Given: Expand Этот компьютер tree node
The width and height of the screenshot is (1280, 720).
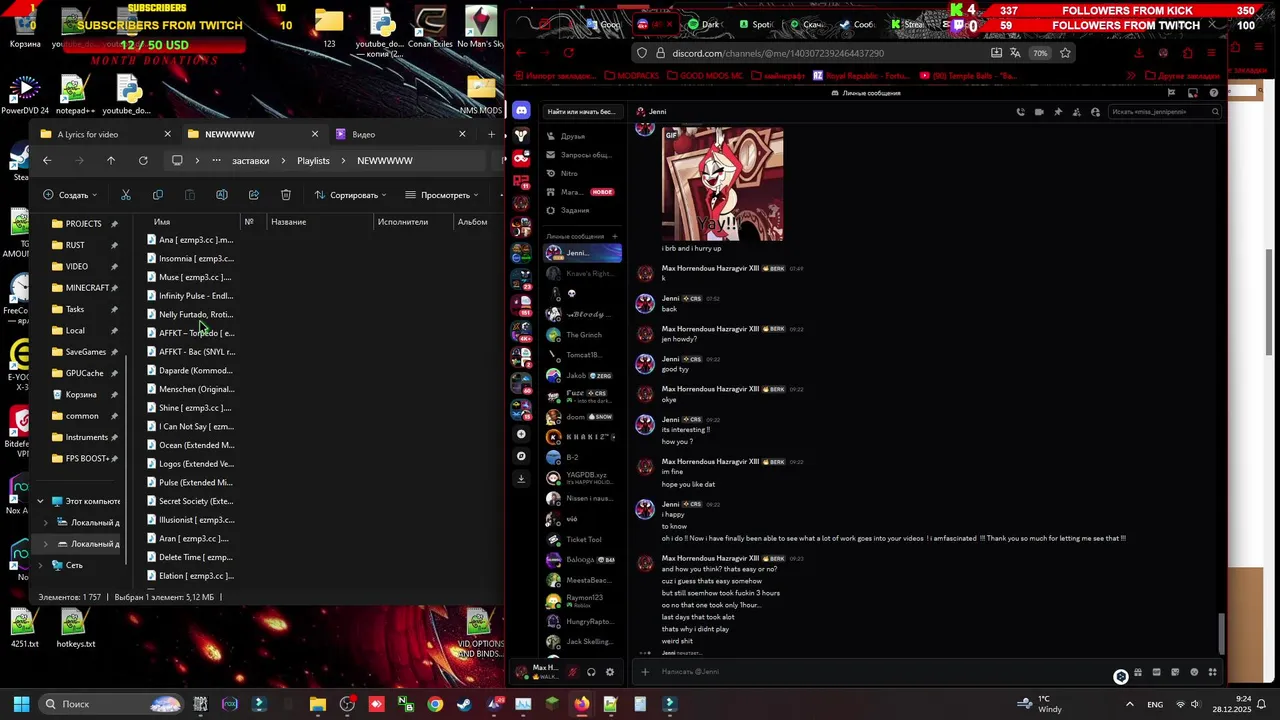Looking at the screenshot, I should [x=41, y=501].
